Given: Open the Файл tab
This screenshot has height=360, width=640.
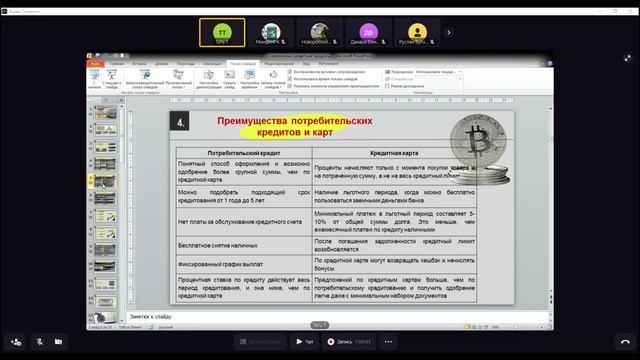Looking at the screenshot, I should click(96, 64).
